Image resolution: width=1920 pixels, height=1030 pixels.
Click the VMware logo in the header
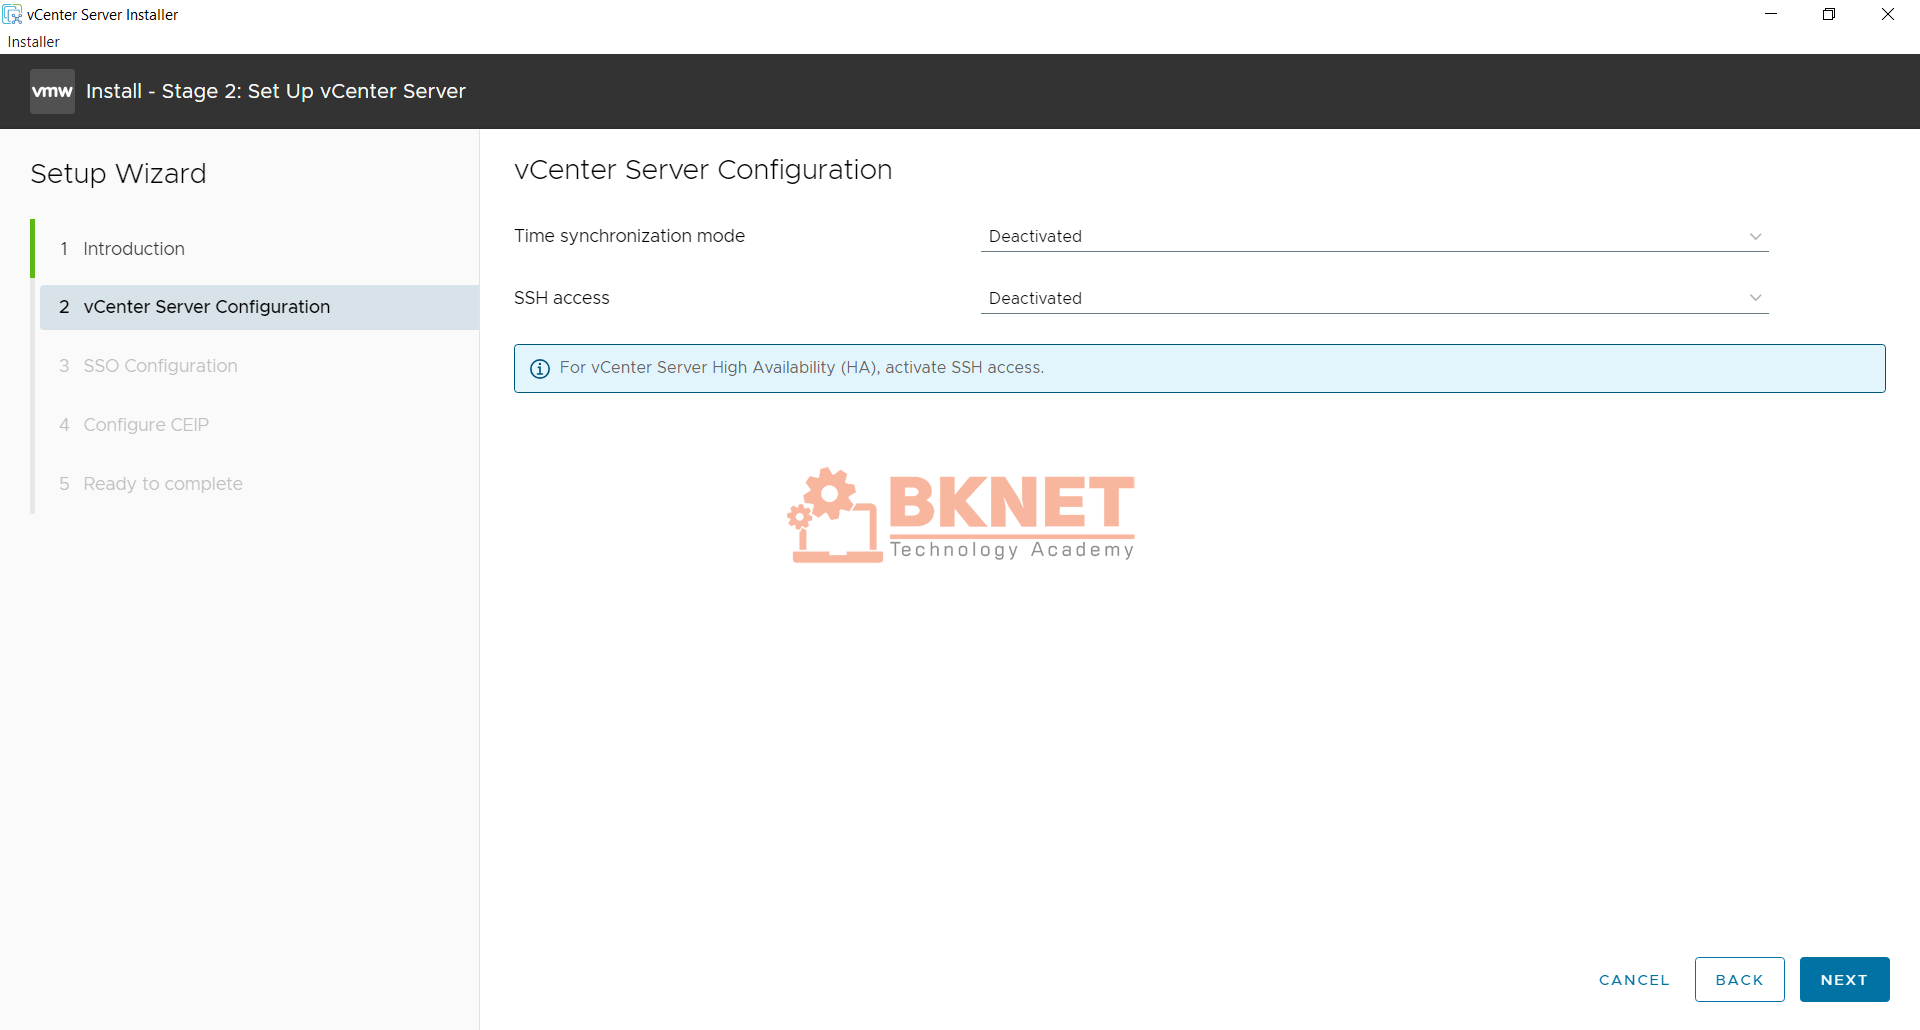(52, 91)
